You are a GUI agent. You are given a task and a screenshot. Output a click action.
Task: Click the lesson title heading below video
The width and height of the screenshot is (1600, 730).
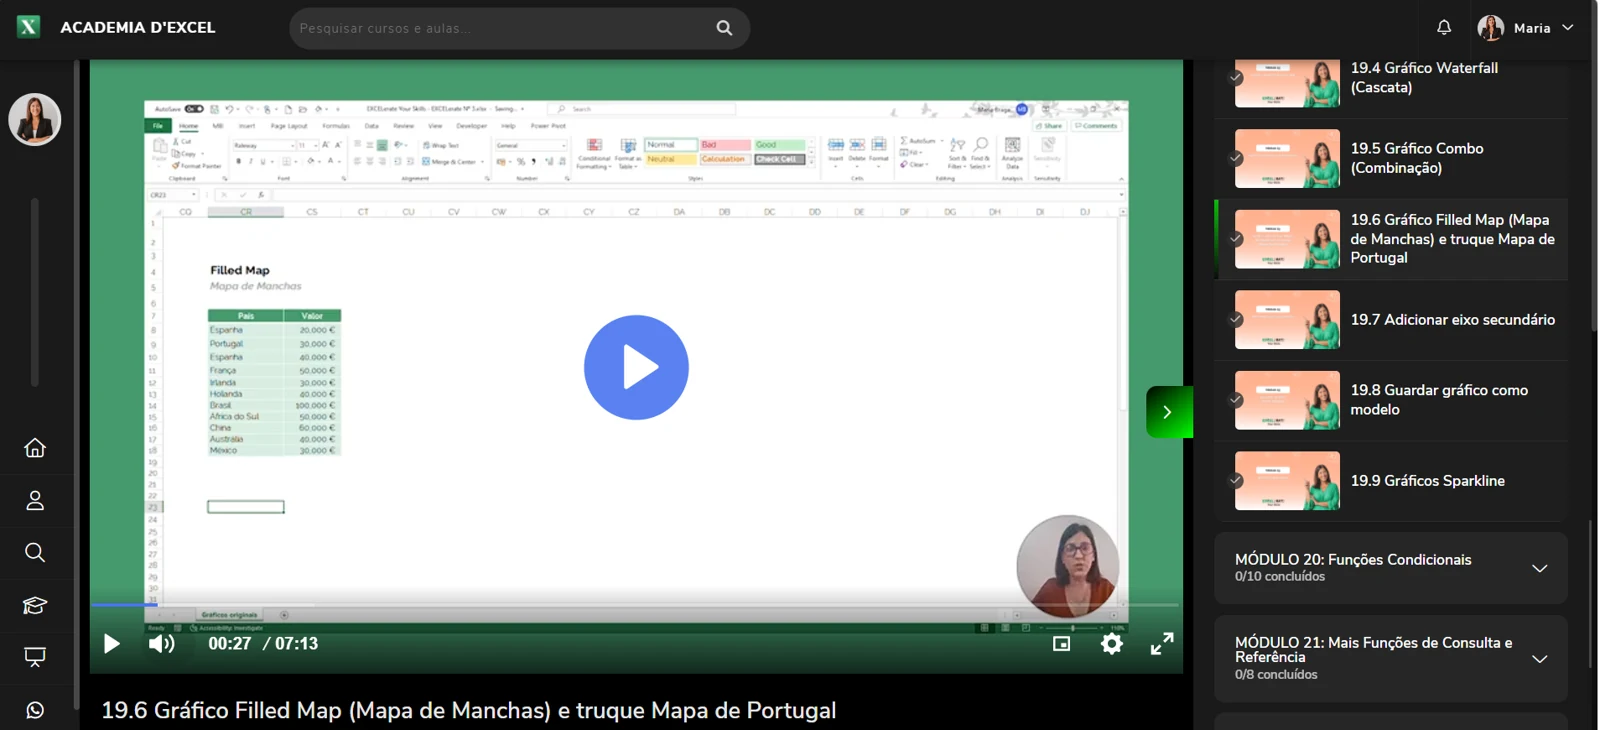coord(468,711)
